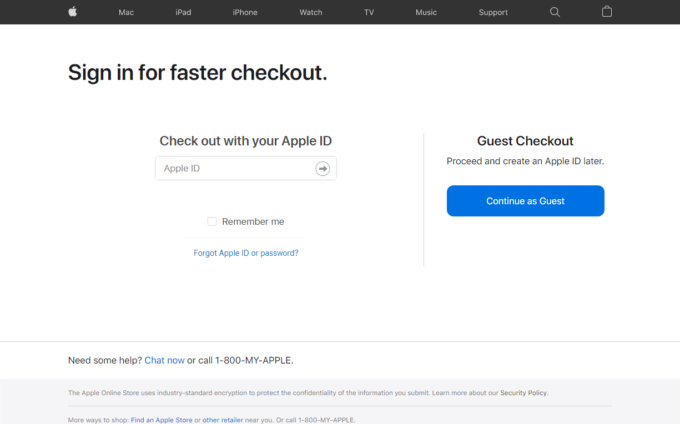Go to the iPhone section
The image size is (680, 424).
pyautogui.click(x=245, y=13)
